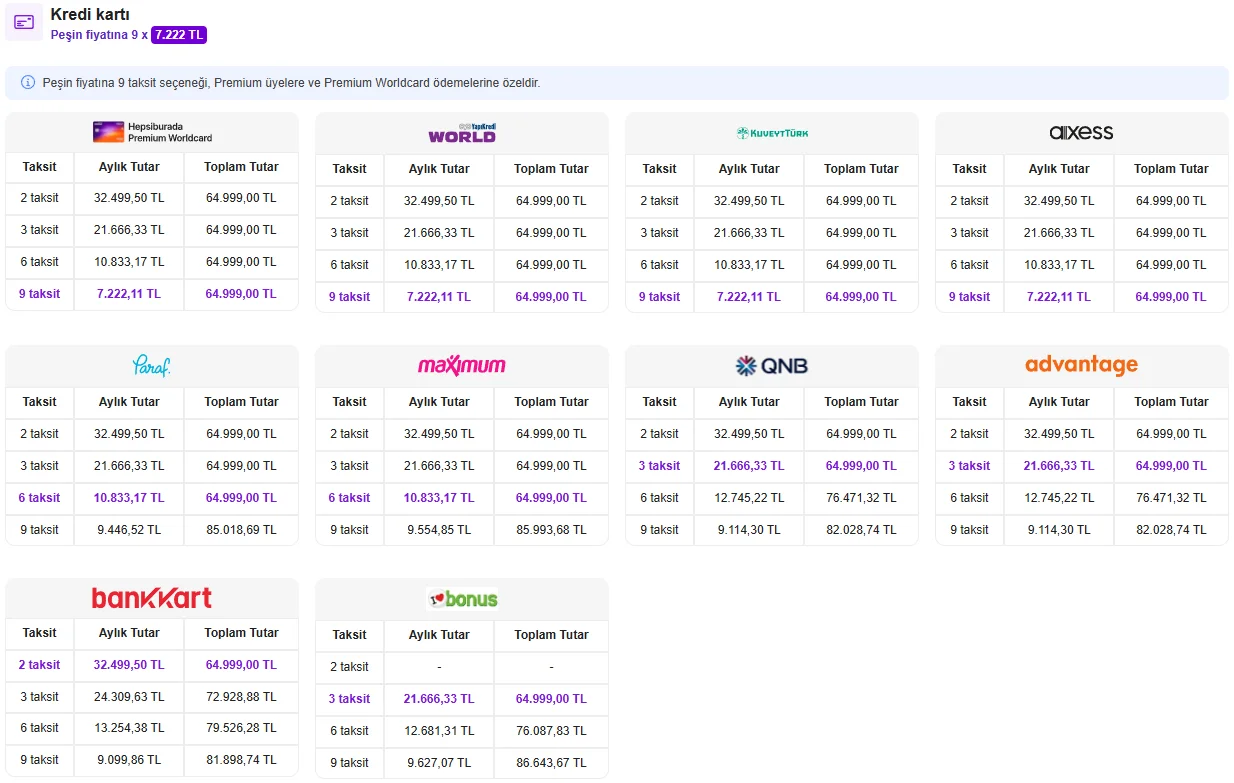Select the Advantage card logo
1234x783 pixels.
(1081, 365)
